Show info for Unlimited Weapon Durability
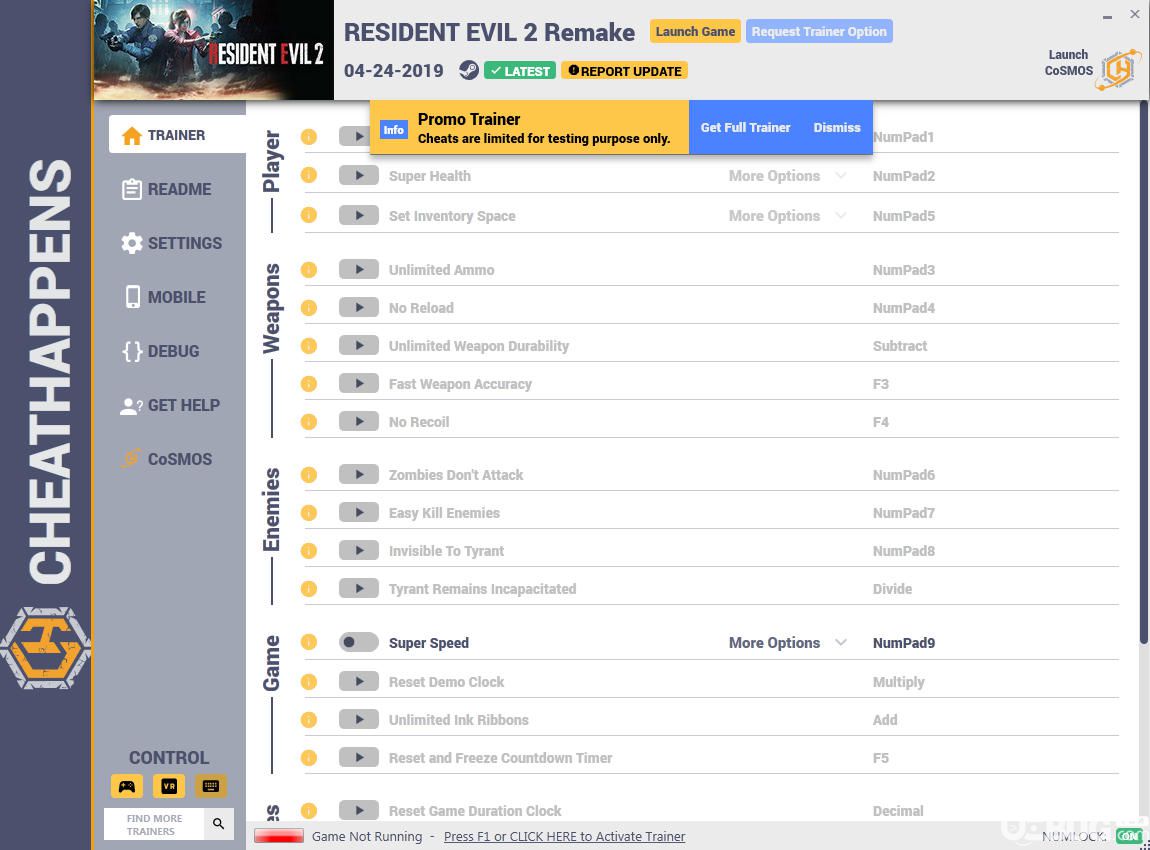The width and height of the screenshot is (1150, 850). pyautogui.click(x=309, y=345)
